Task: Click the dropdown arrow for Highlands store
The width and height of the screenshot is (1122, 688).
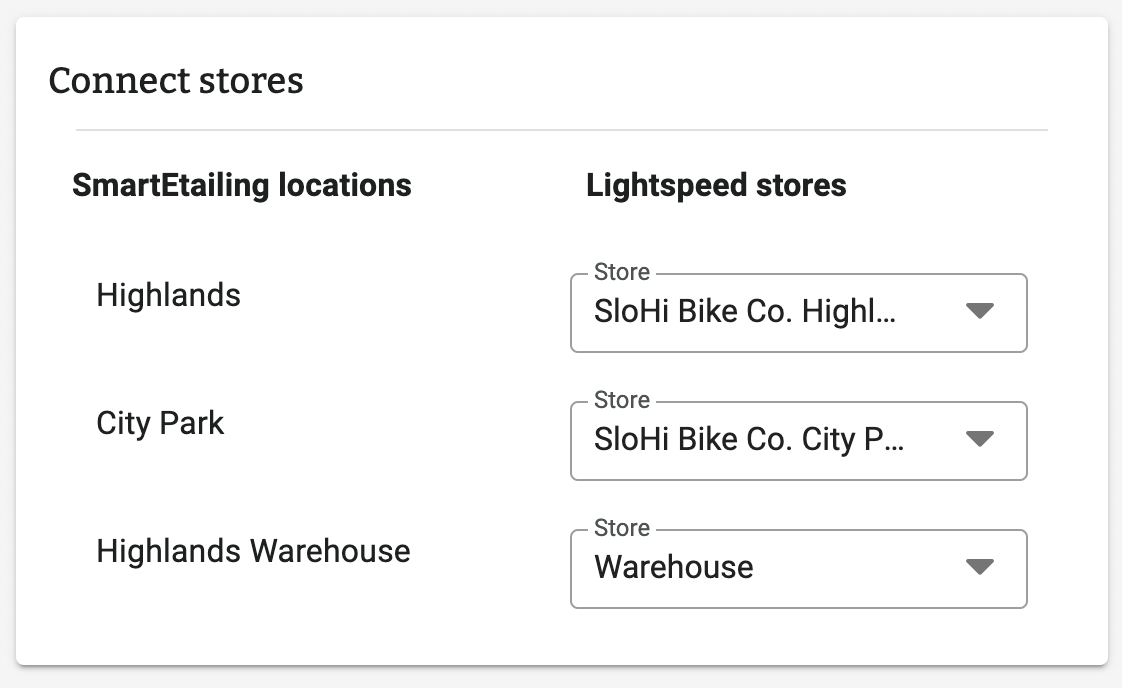Action: (x=979, y=311)
